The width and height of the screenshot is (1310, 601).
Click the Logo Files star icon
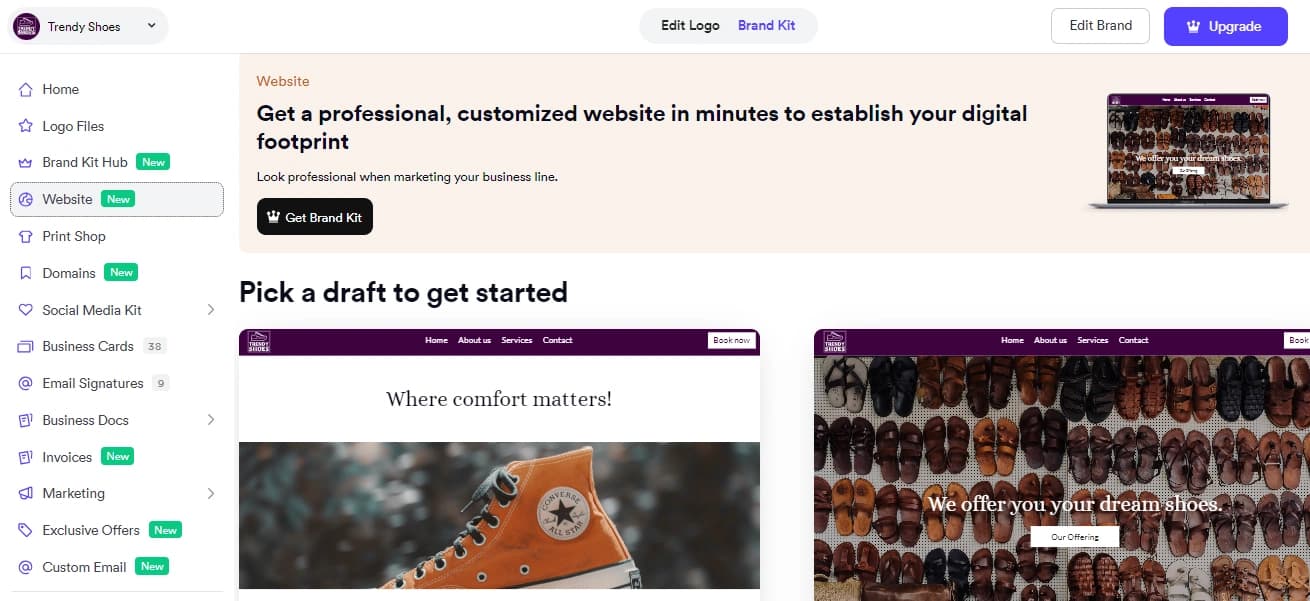click(x=26, y=127)
